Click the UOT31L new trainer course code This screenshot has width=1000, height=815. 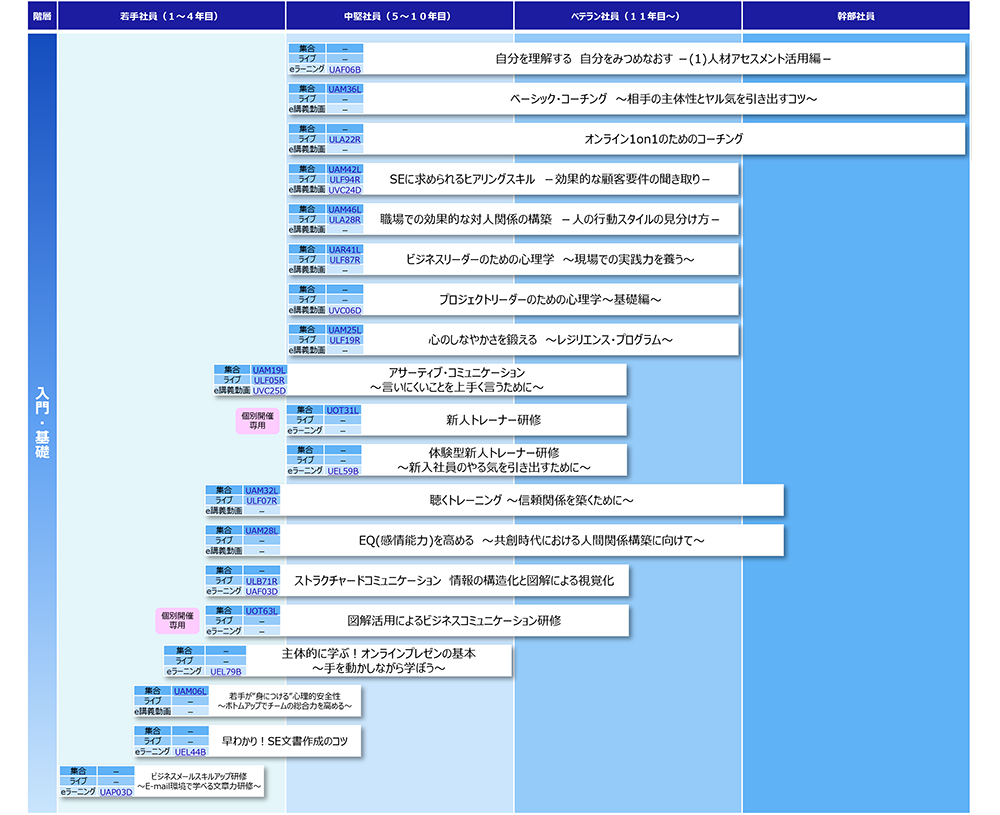[344, 410]
